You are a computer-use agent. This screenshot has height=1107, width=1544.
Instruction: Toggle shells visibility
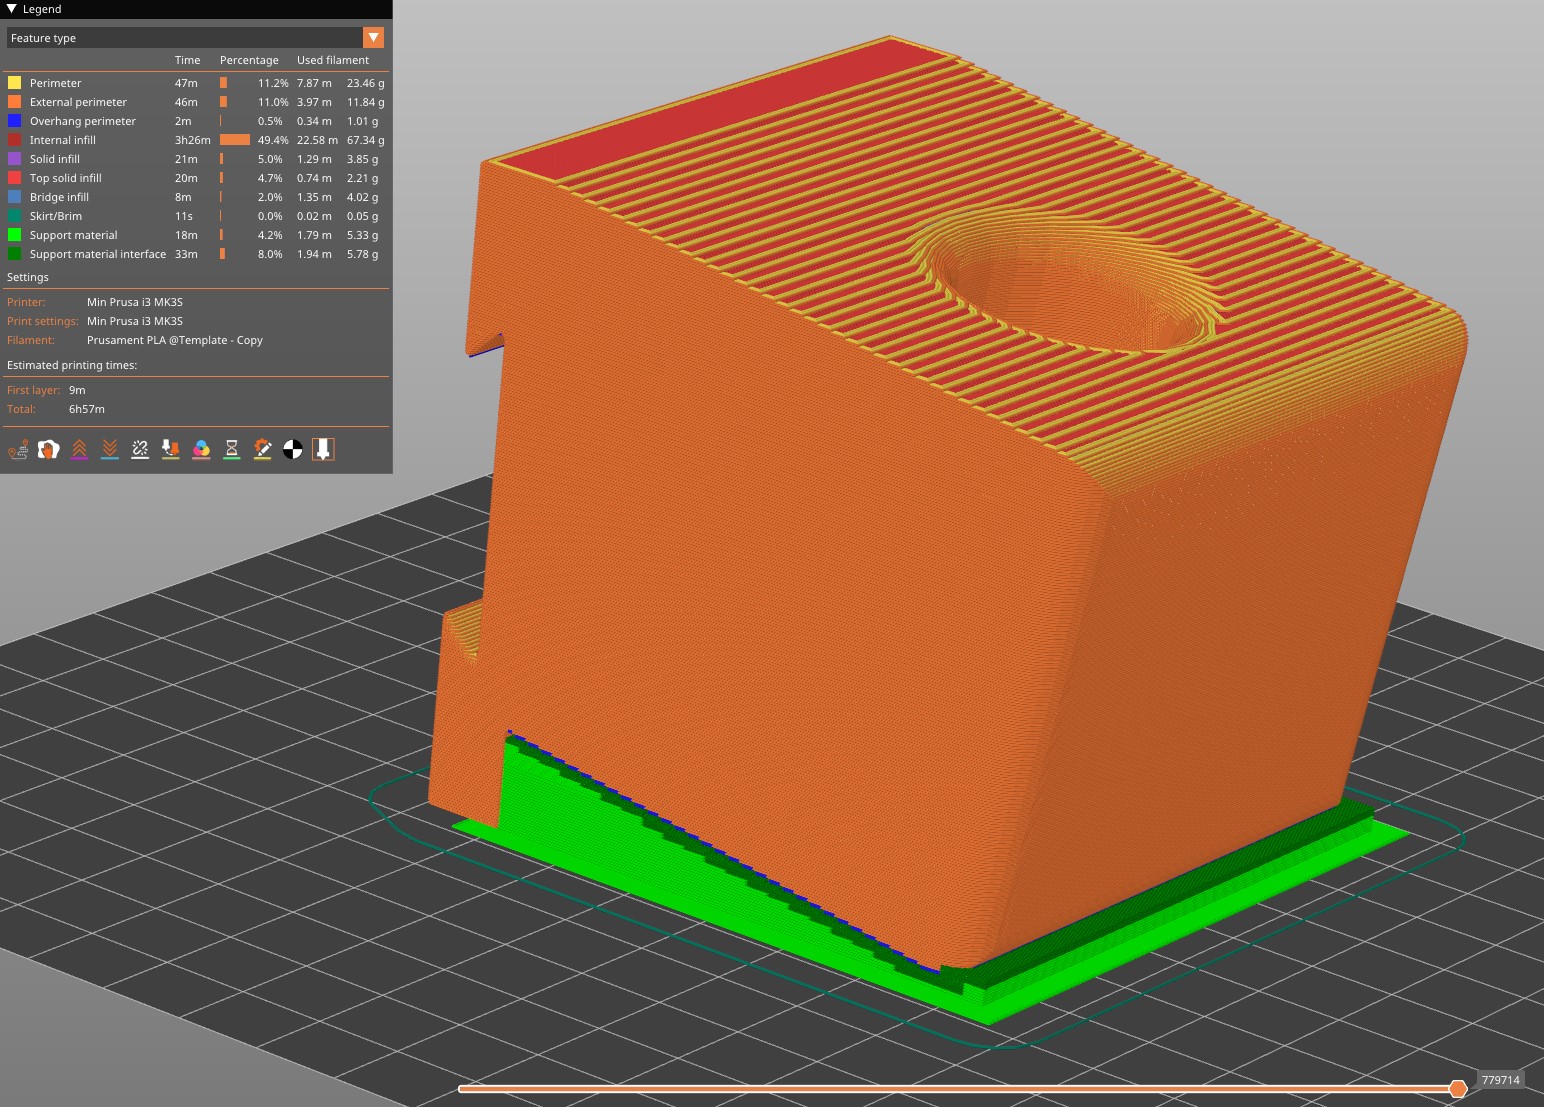tap(322, 449)
